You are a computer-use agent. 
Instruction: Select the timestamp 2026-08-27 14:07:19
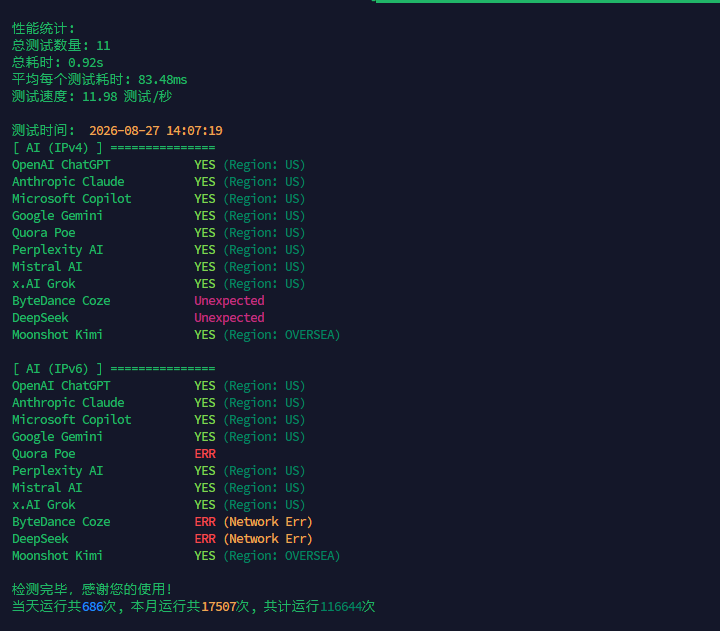[156, 130]
